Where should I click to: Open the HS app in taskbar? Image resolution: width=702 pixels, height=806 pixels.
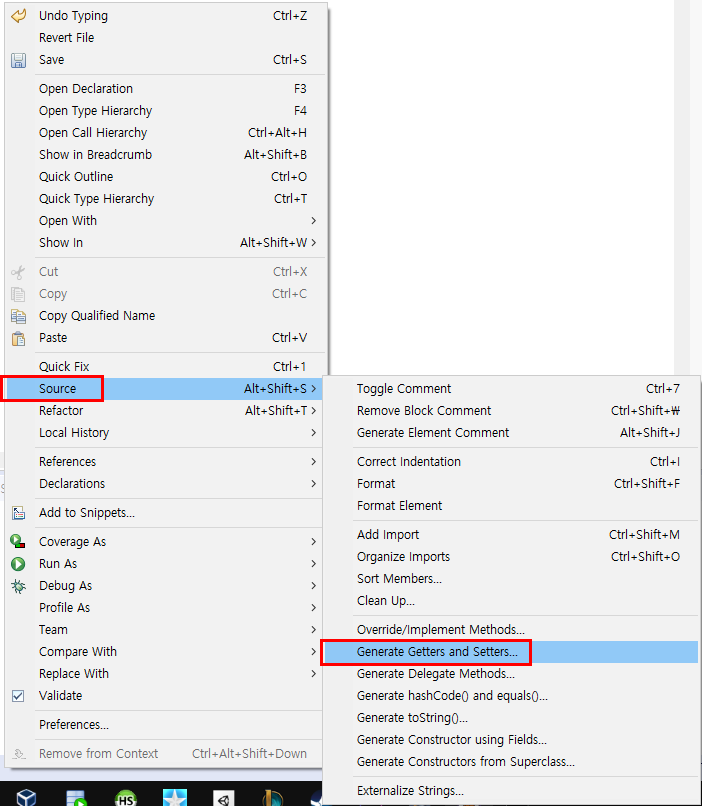126,798
